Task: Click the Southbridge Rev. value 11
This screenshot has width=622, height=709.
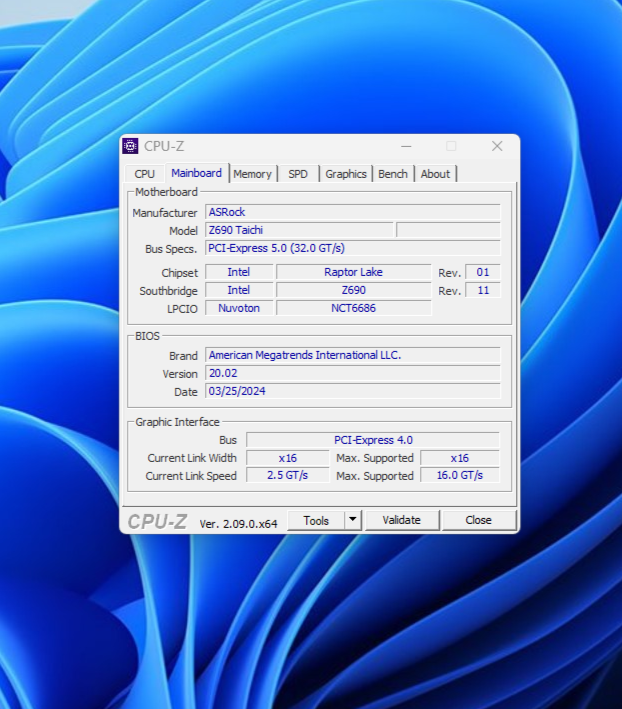Action: (x=483, y=290)
